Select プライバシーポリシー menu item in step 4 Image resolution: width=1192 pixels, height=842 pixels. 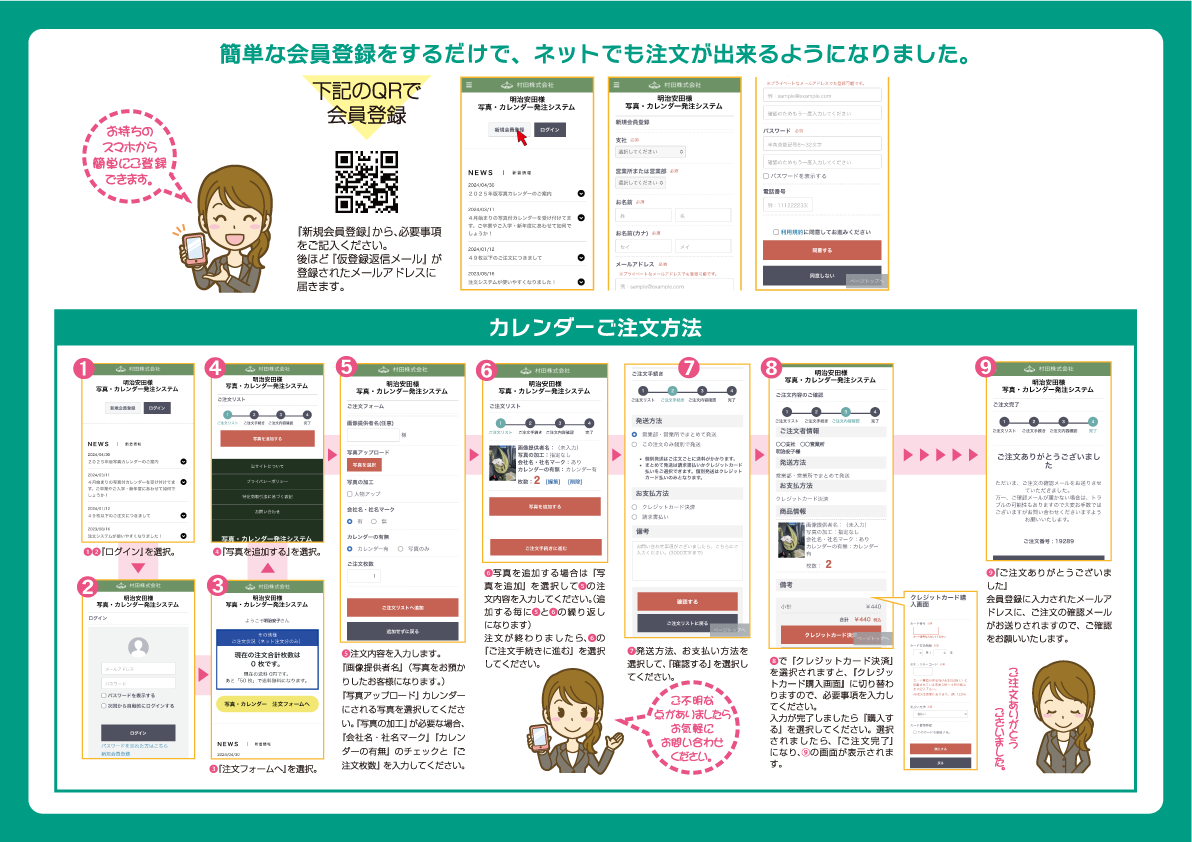(266, 480)
